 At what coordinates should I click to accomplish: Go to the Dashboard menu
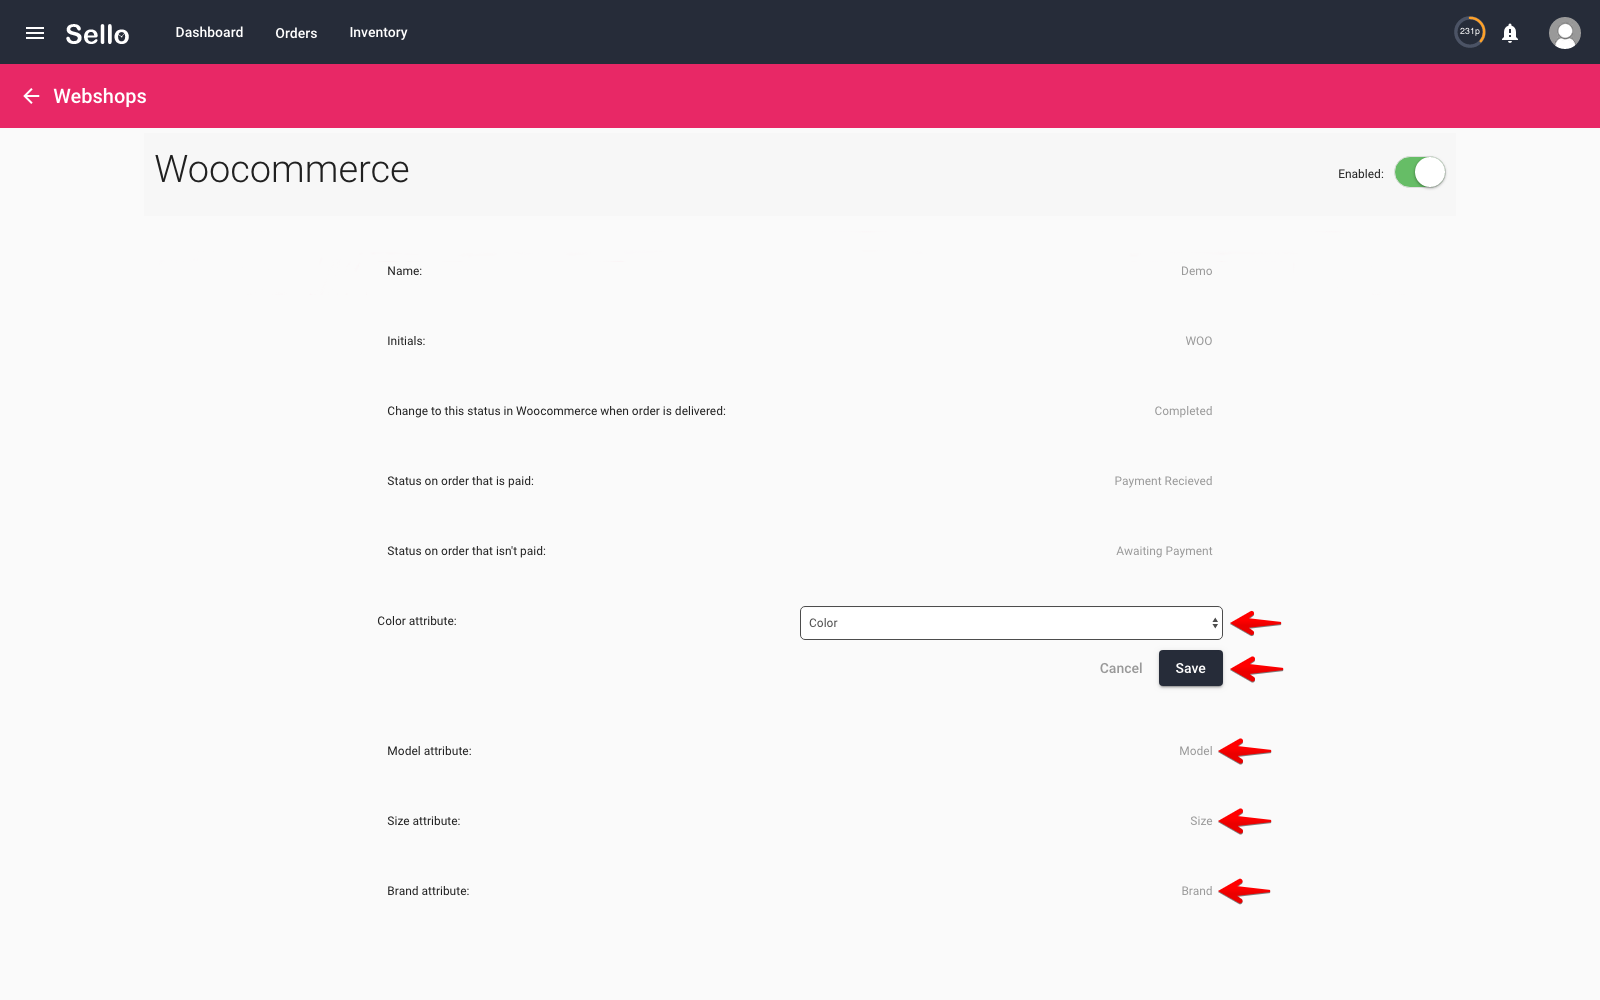209,32
